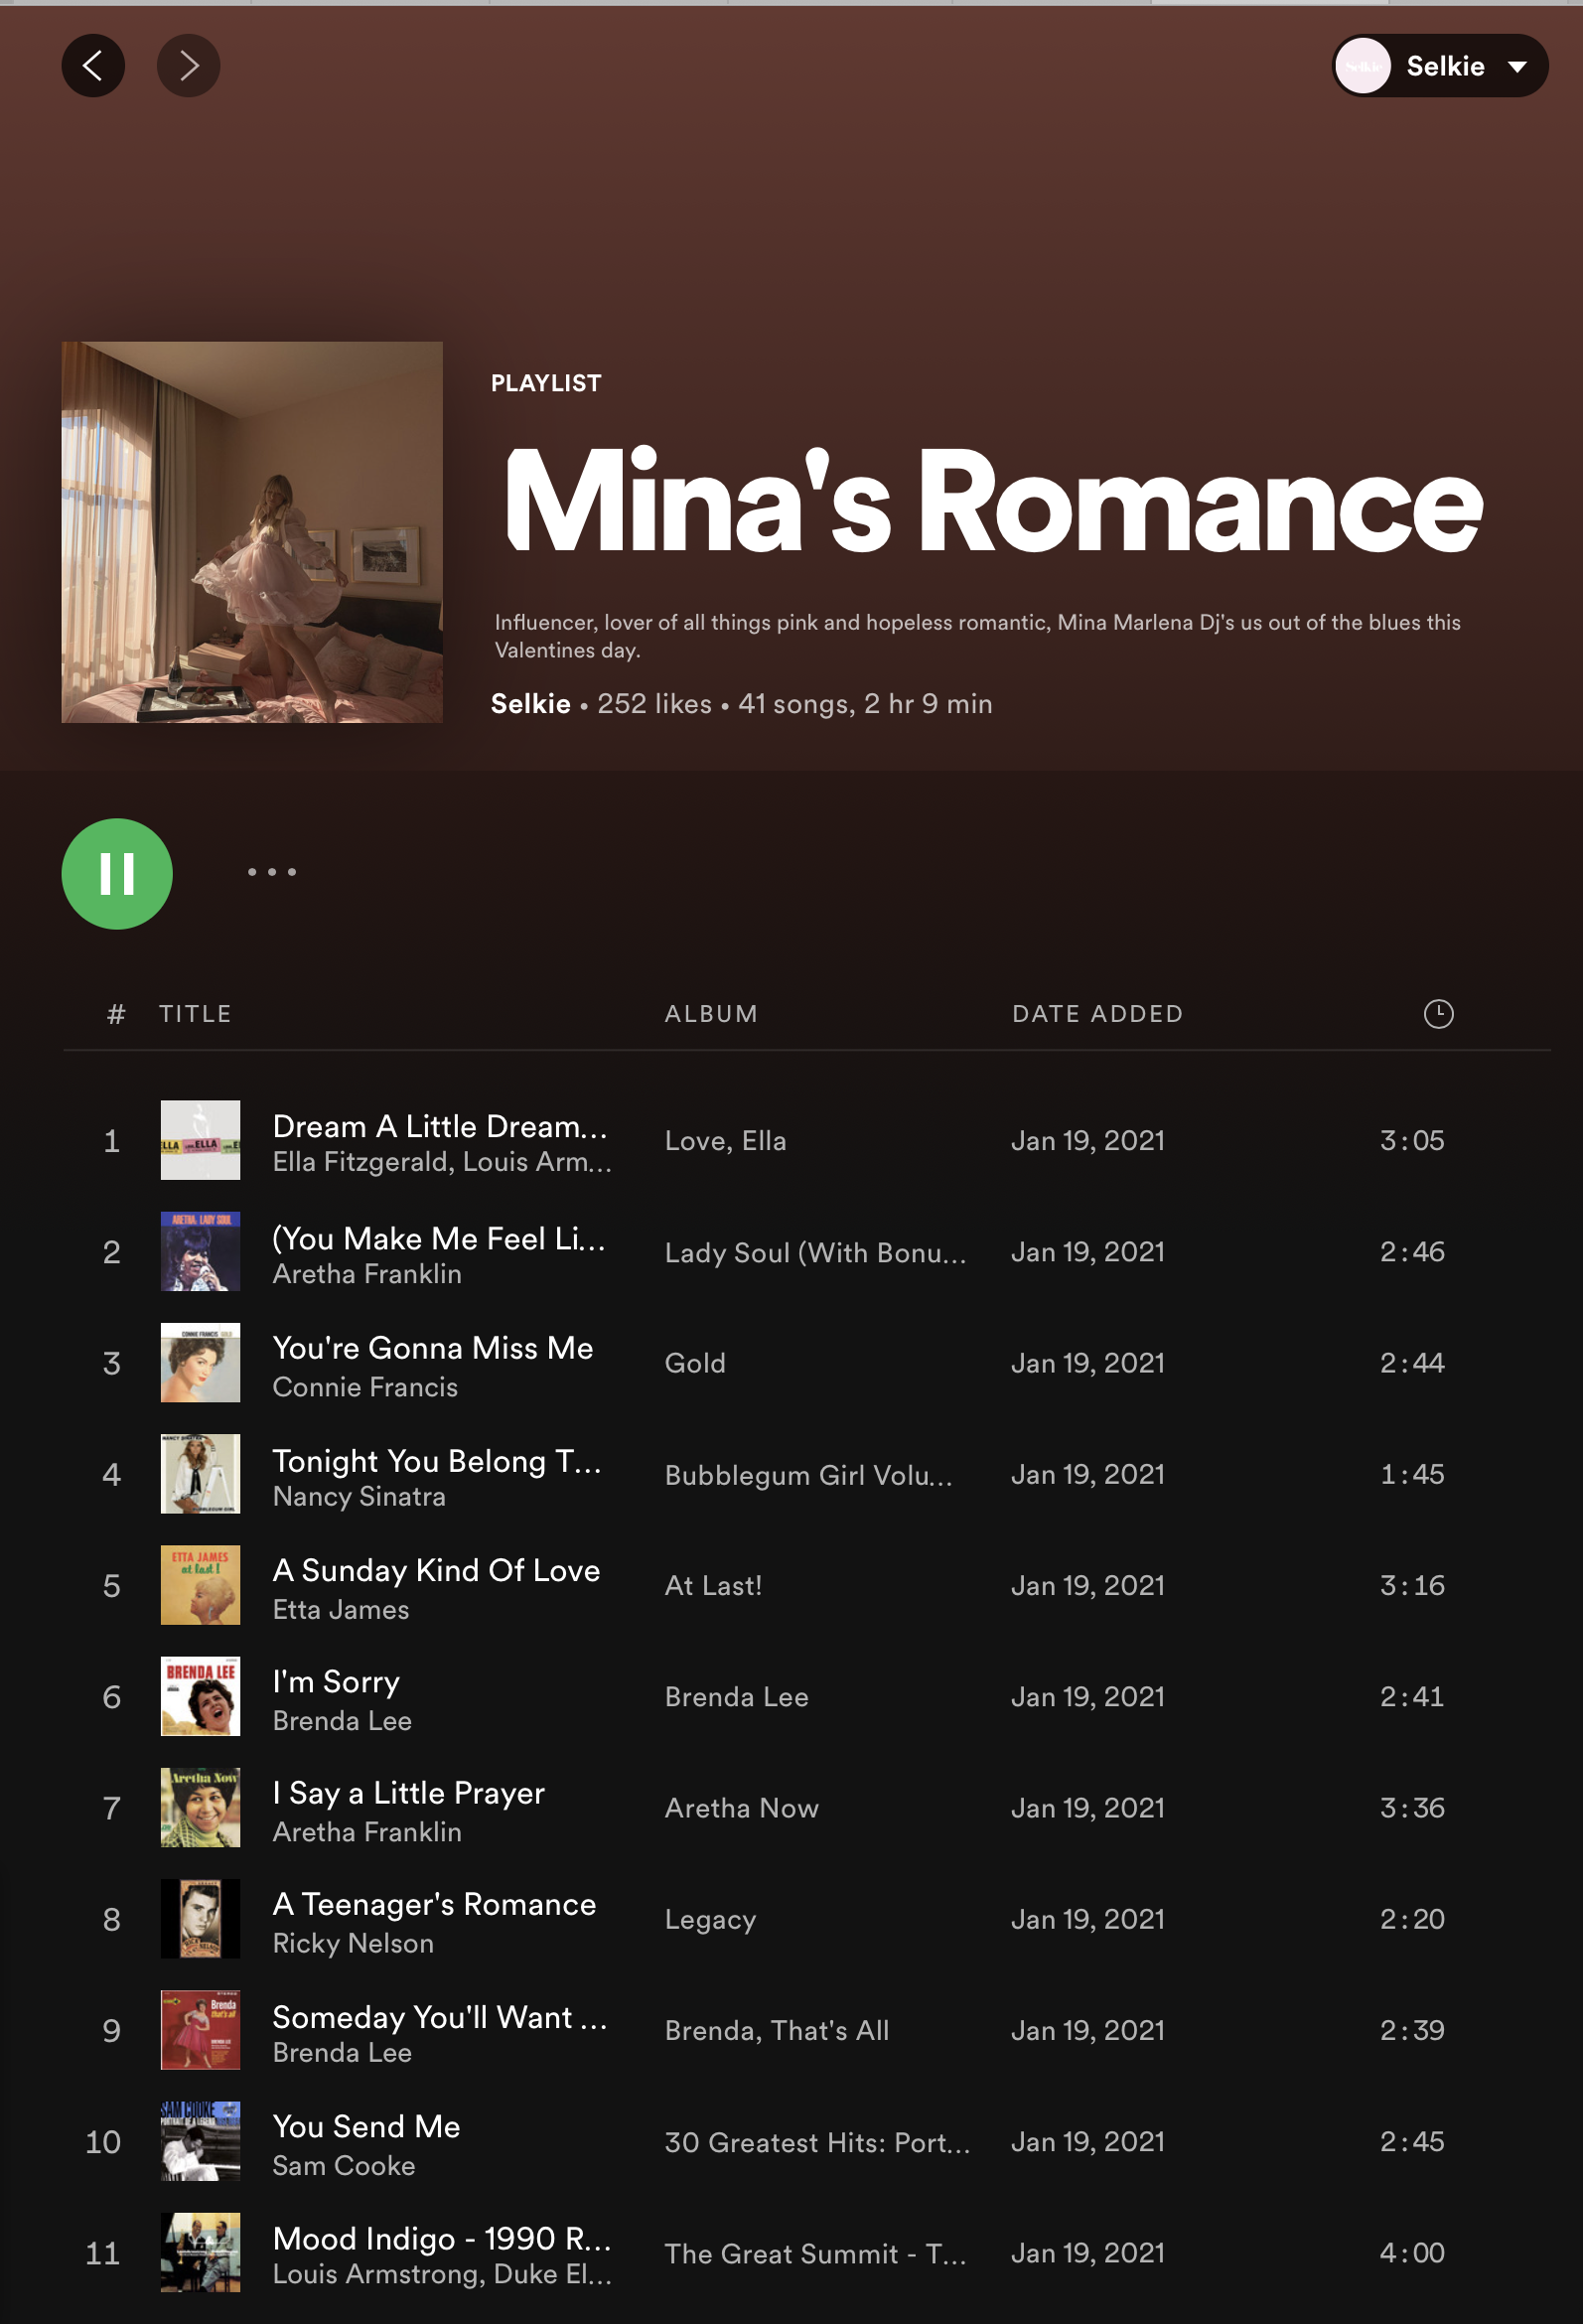The height and width of the screenshot is (2324, 1583).
Task: Open the three-dot more options menu
Action: tap(271, 872)
